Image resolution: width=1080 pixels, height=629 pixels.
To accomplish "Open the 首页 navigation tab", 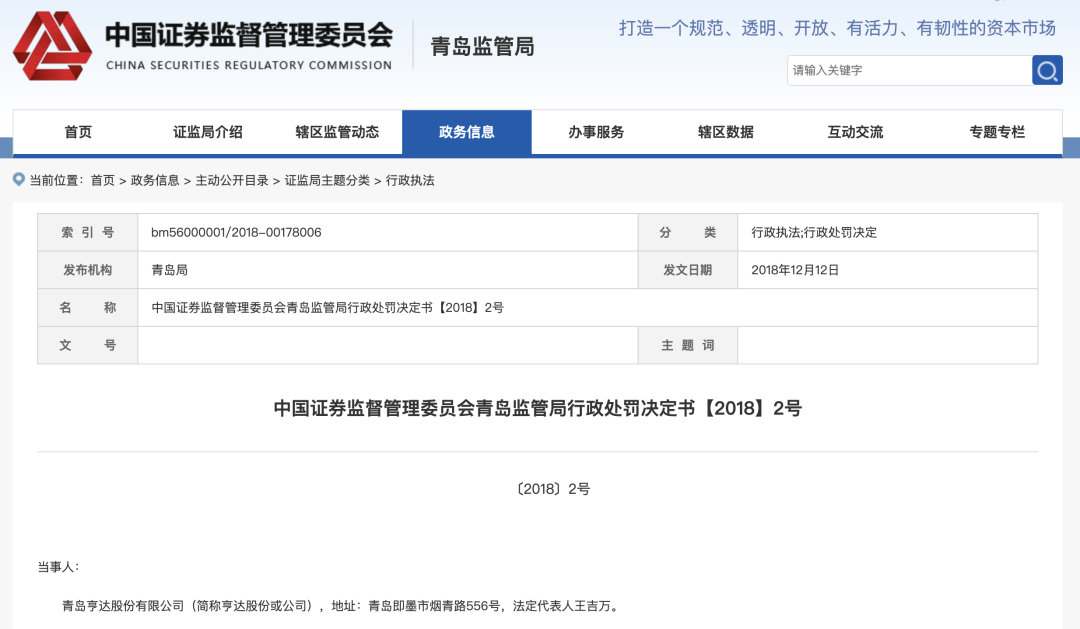I will tap(78, 132).
